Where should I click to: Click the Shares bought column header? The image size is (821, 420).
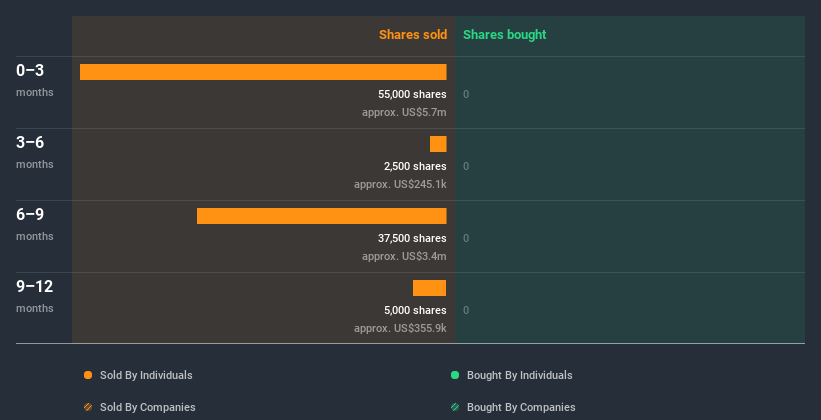point(505,35)
